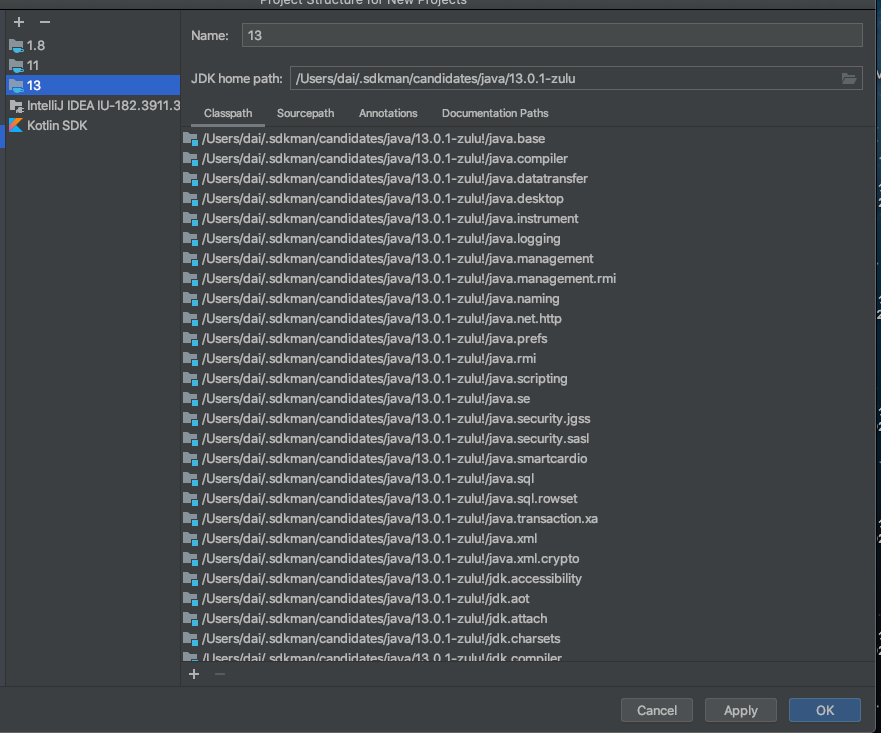Select the java.sql classpath row
Viewport: 881px width, 733px height.
click(528, 479)
